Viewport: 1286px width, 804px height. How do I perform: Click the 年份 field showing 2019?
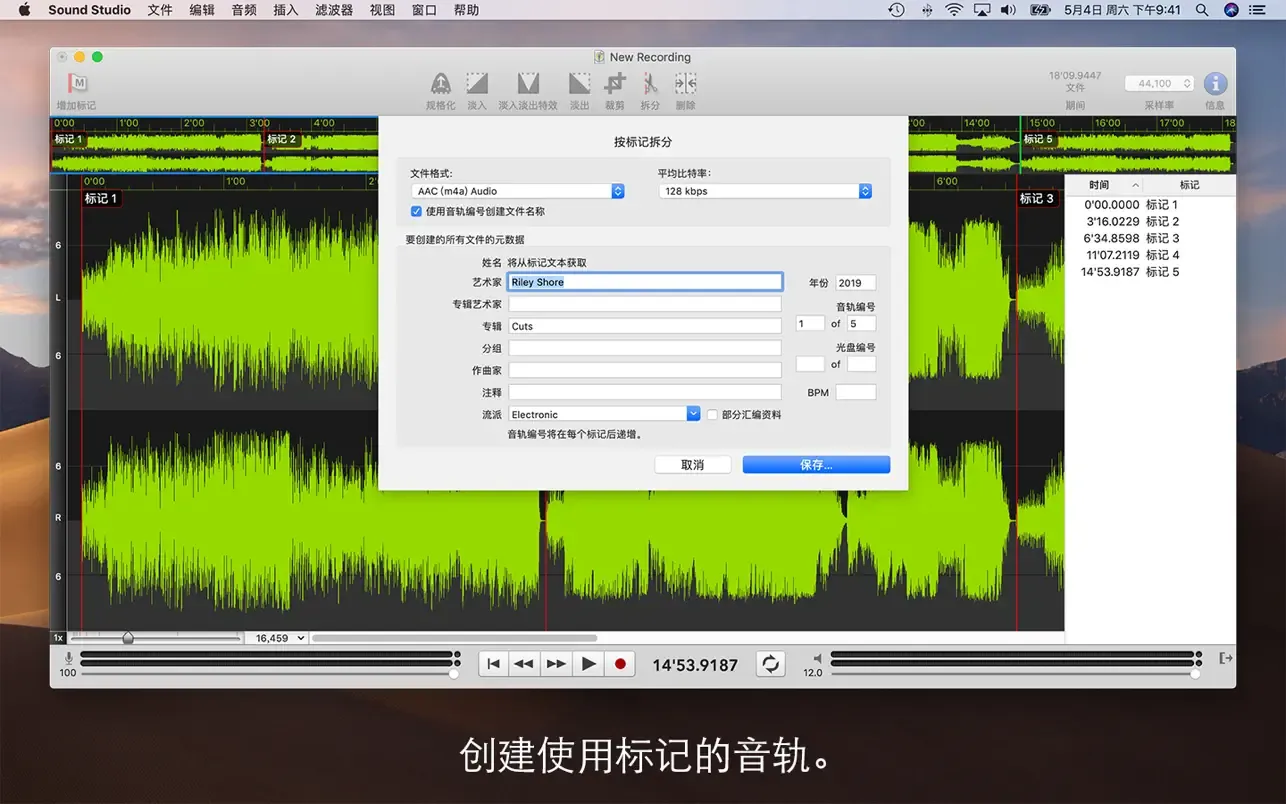coord(856,283)
